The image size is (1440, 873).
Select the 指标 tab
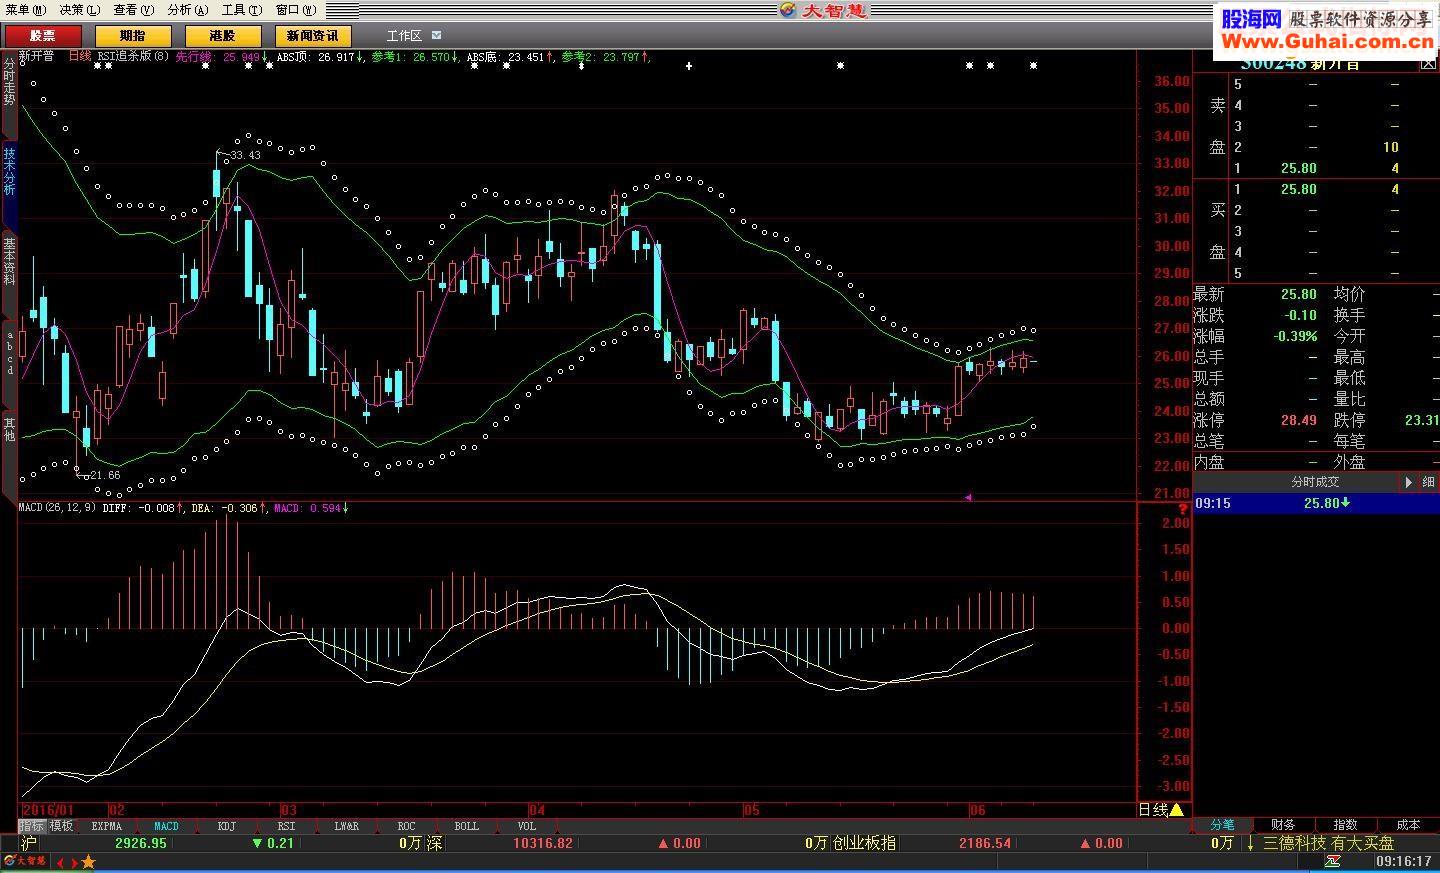[x=32, y=826]
